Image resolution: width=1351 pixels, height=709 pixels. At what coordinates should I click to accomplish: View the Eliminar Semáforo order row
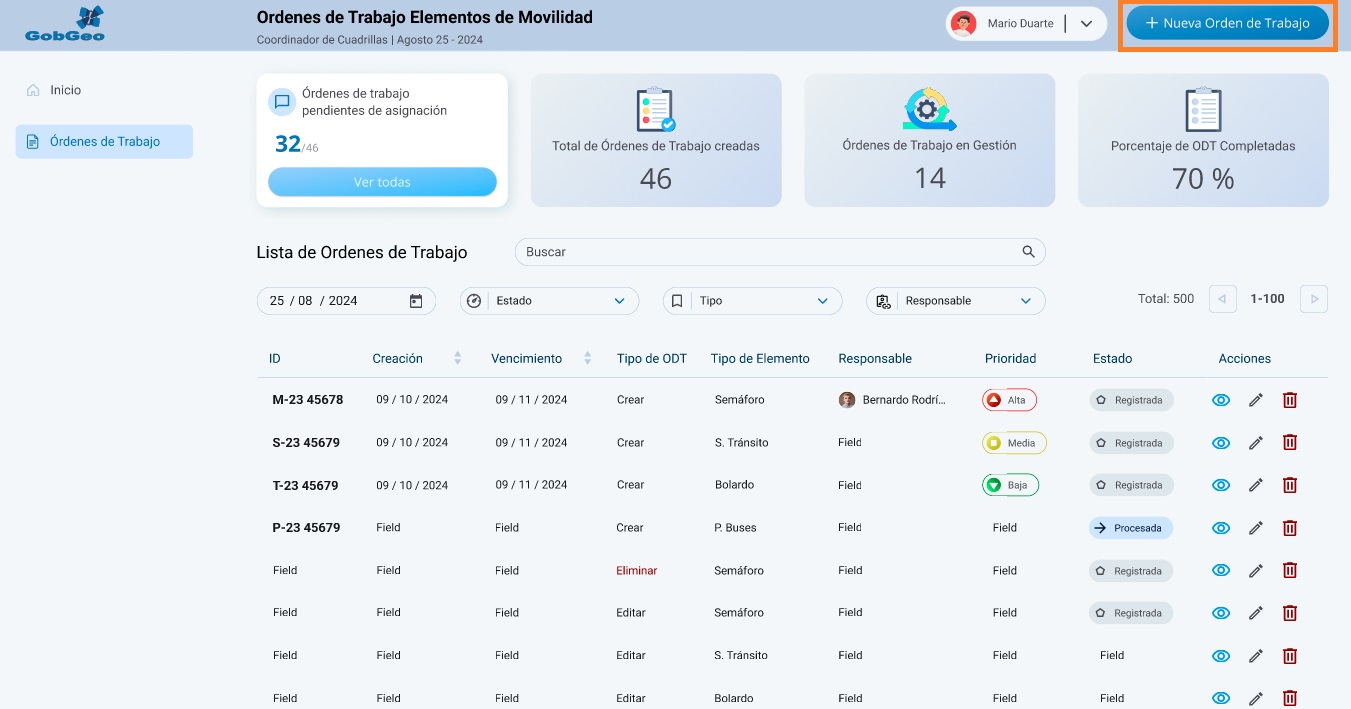(1220, 570)
